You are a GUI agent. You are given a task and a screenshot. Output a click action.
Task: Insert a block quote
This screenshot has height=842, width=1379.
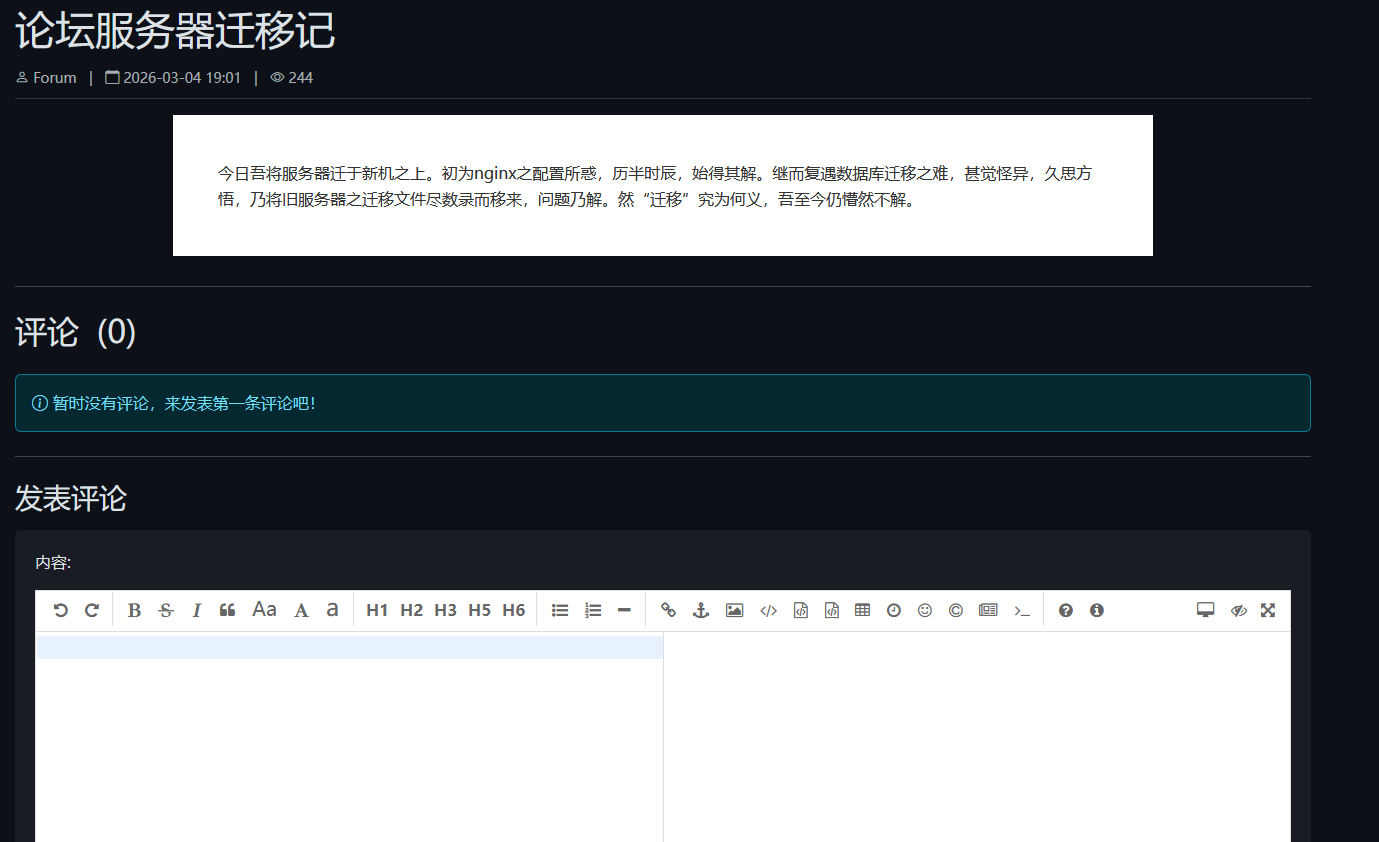click(x=228, y=610)
